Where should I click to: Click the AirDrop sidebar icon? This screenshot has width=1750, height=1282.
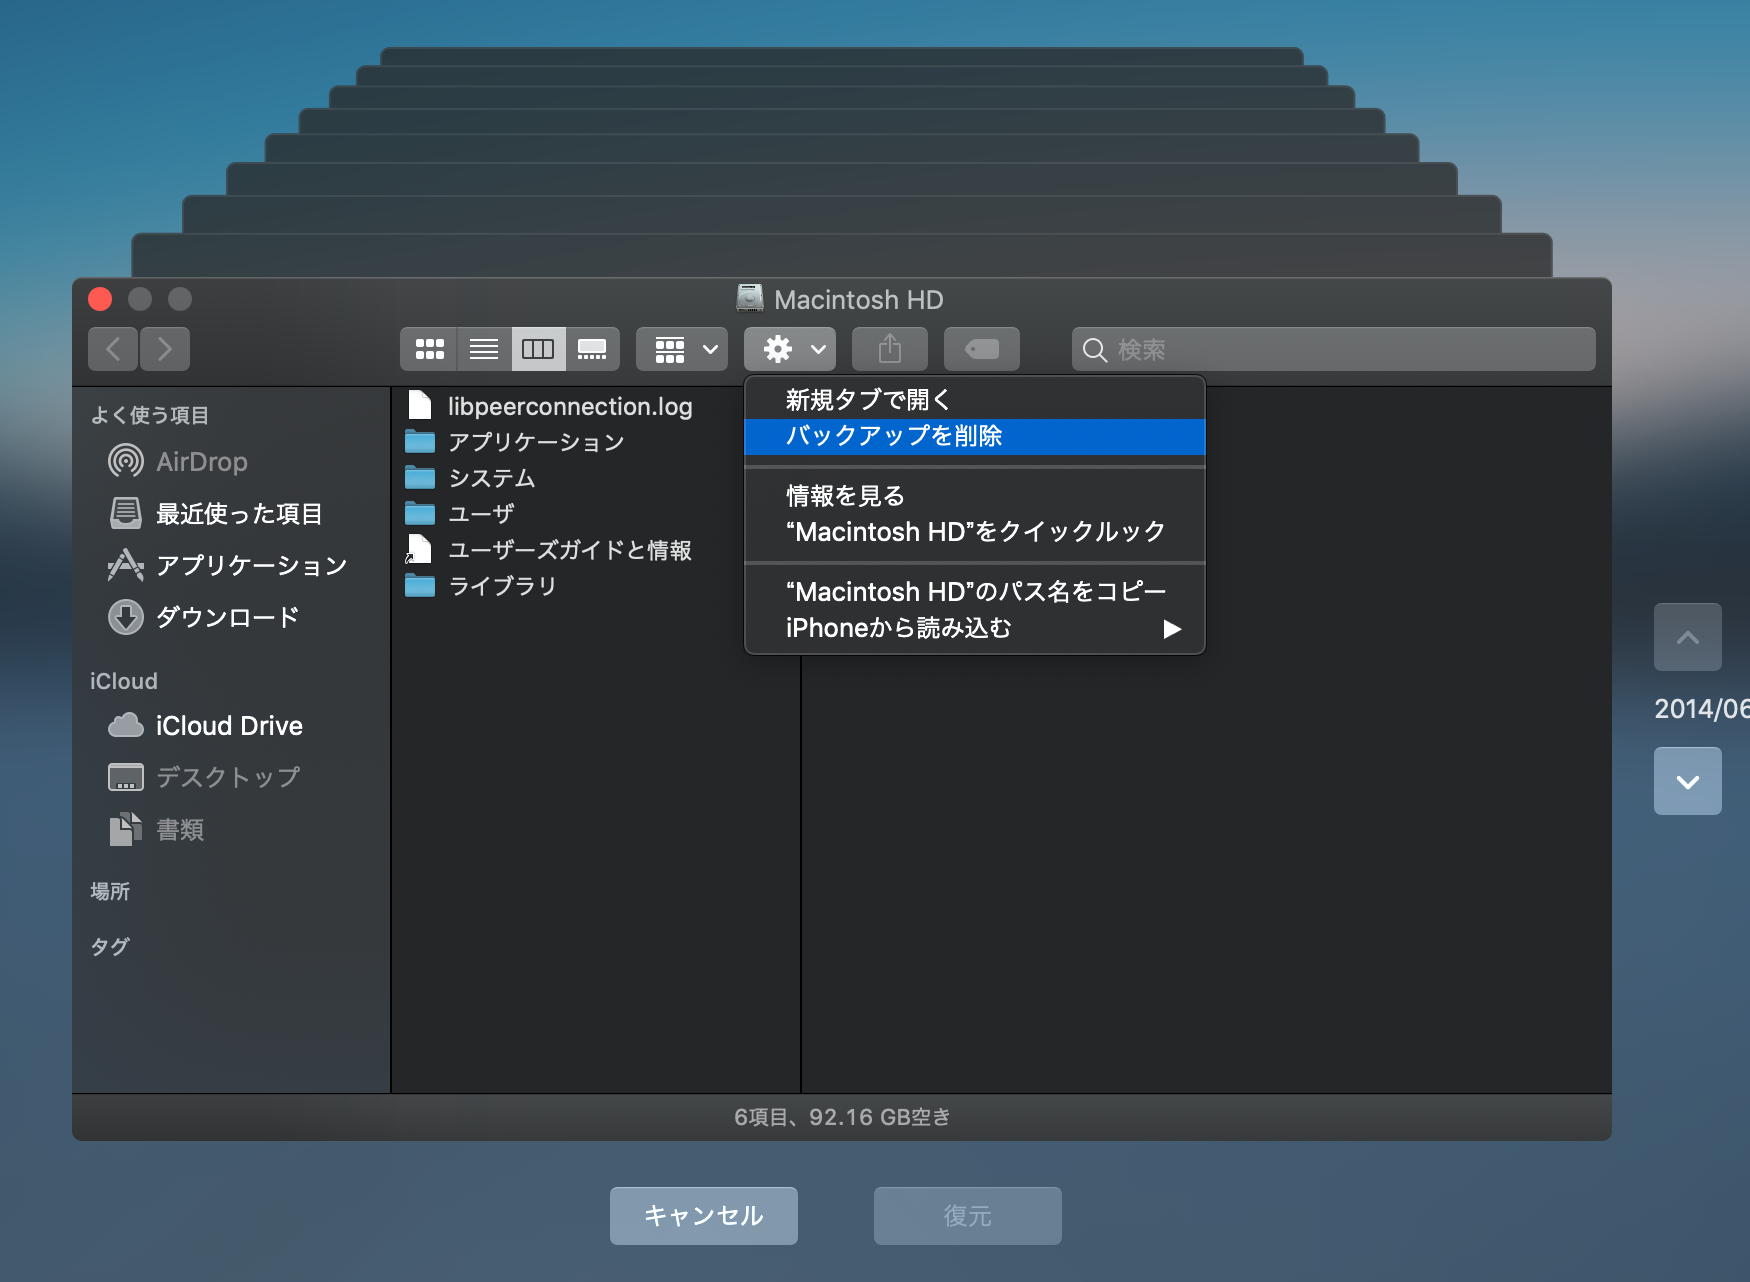point(126,461)
